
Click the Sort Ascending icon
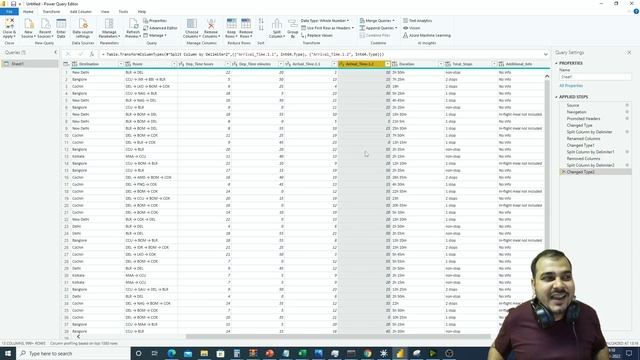(261, 20)
